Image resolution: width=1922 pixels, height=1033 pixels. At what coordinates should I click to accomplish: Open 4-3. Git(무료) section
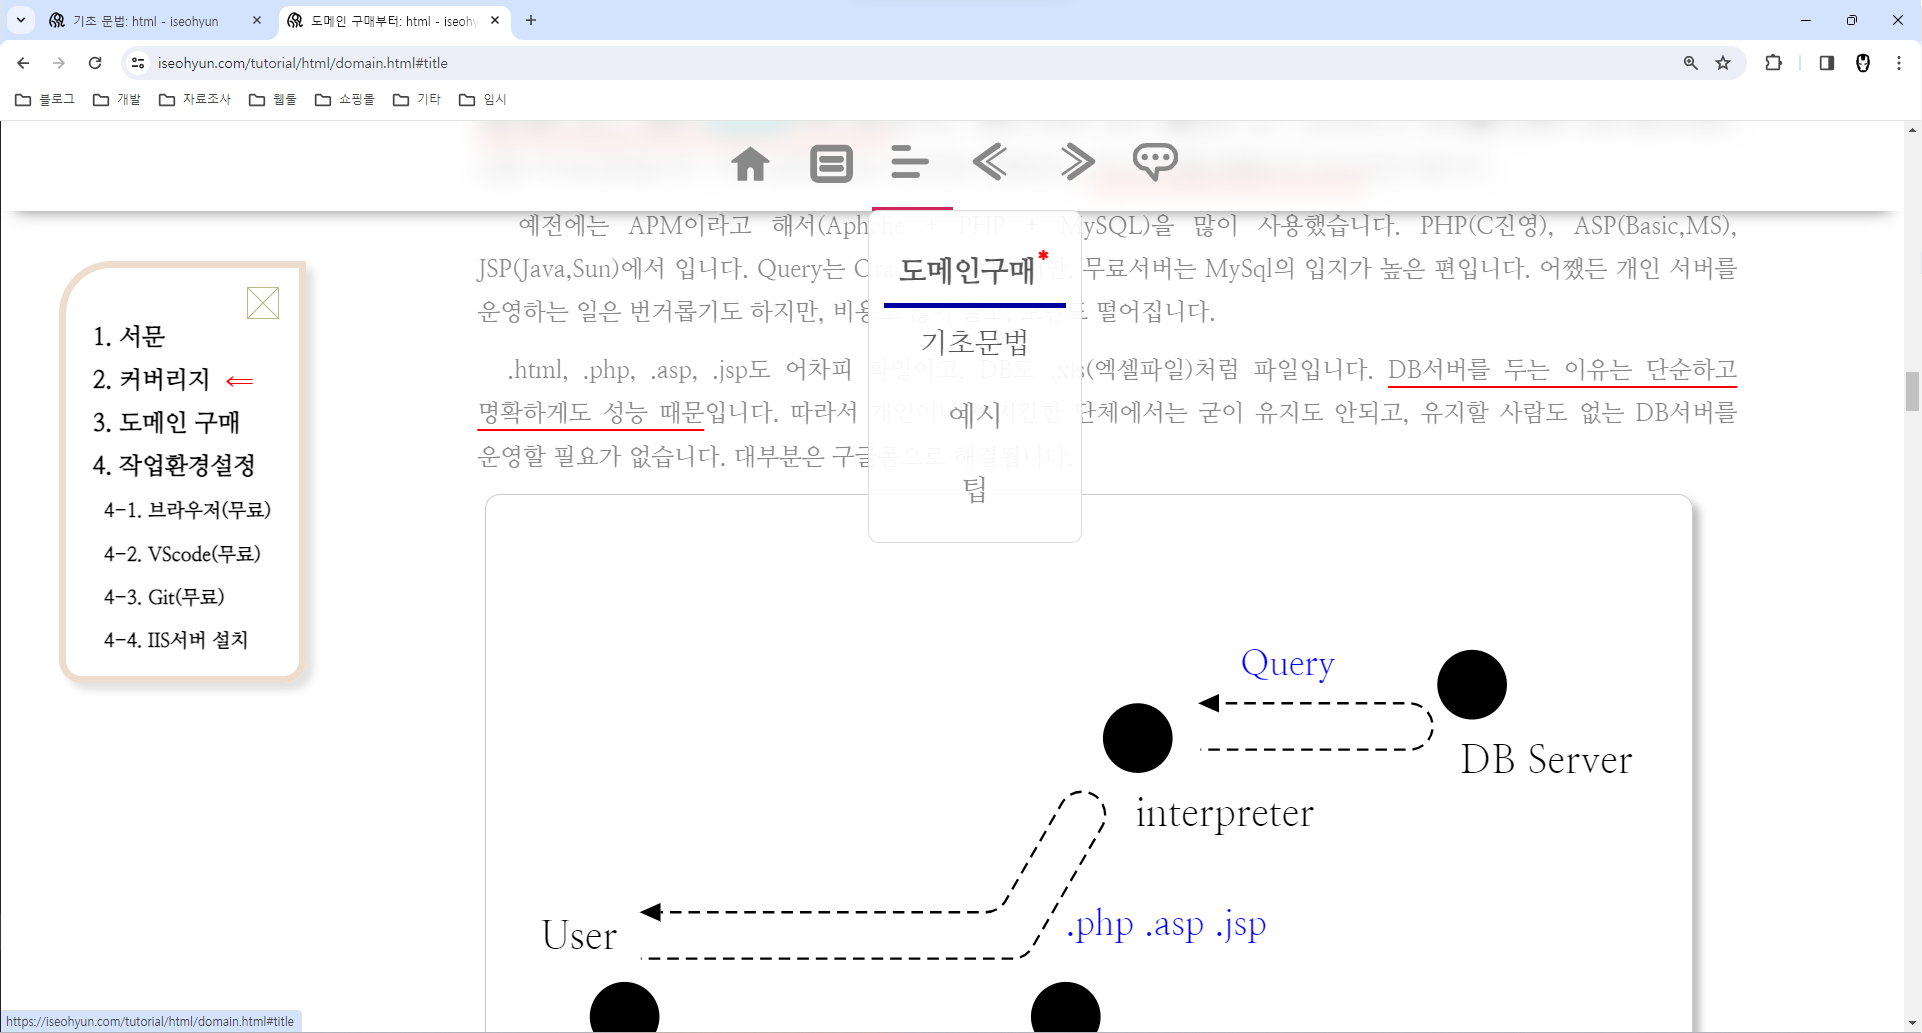[164, 597]
